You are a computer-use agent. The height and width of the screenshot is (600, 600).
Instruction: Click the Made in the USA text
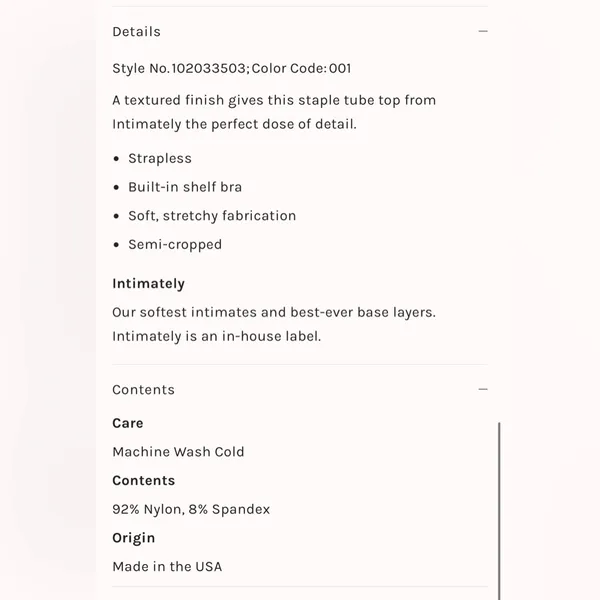pos(167,567)
